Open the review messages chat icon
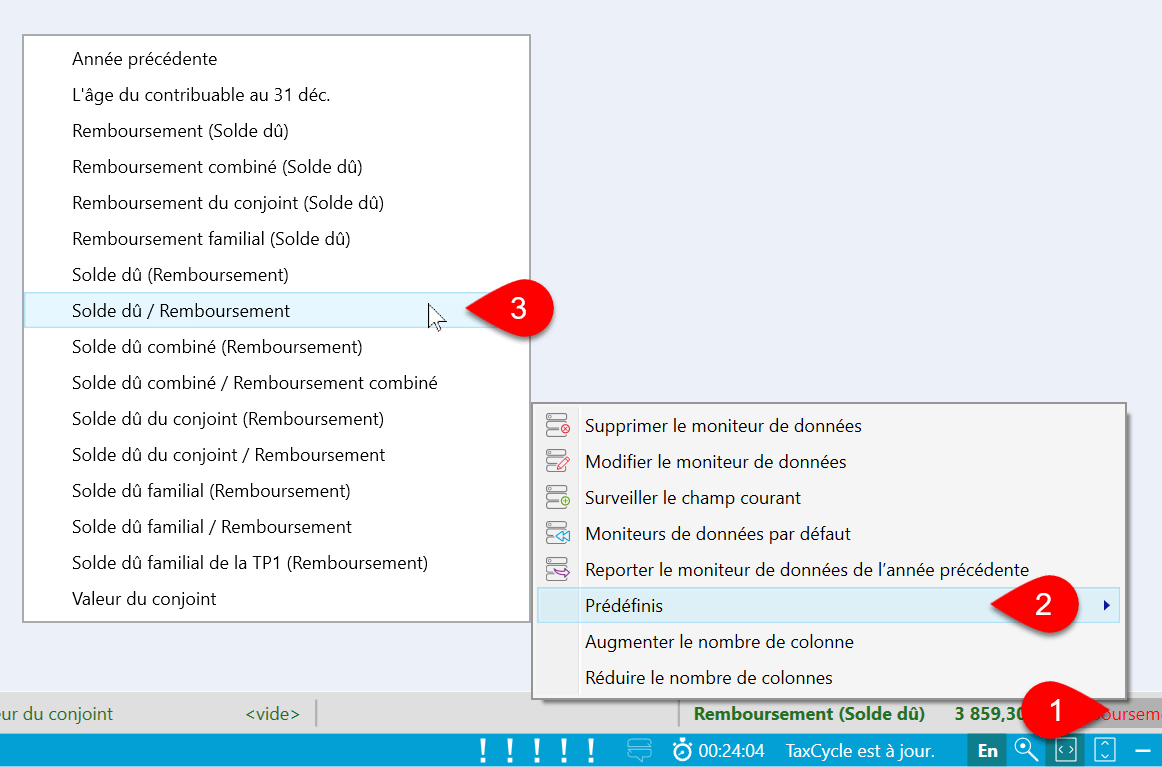 pos(639,750)
